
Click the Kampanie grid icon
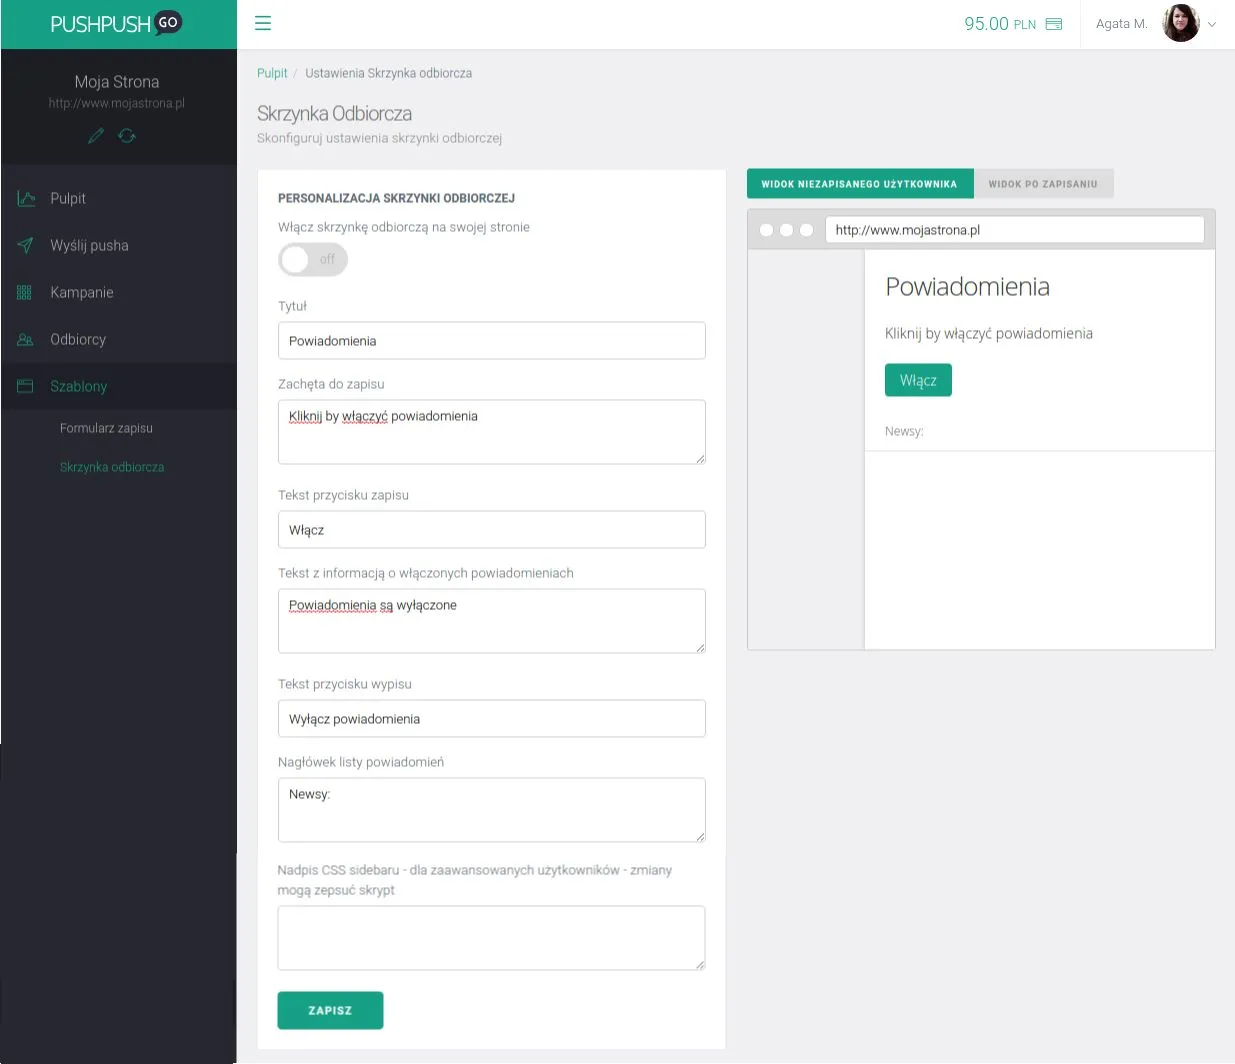pos(25,292)
